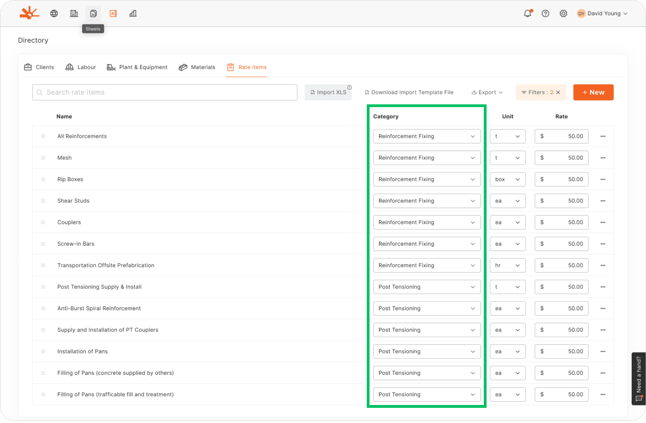Open the notifications bell
646x423 pixels.
point(528,14)
